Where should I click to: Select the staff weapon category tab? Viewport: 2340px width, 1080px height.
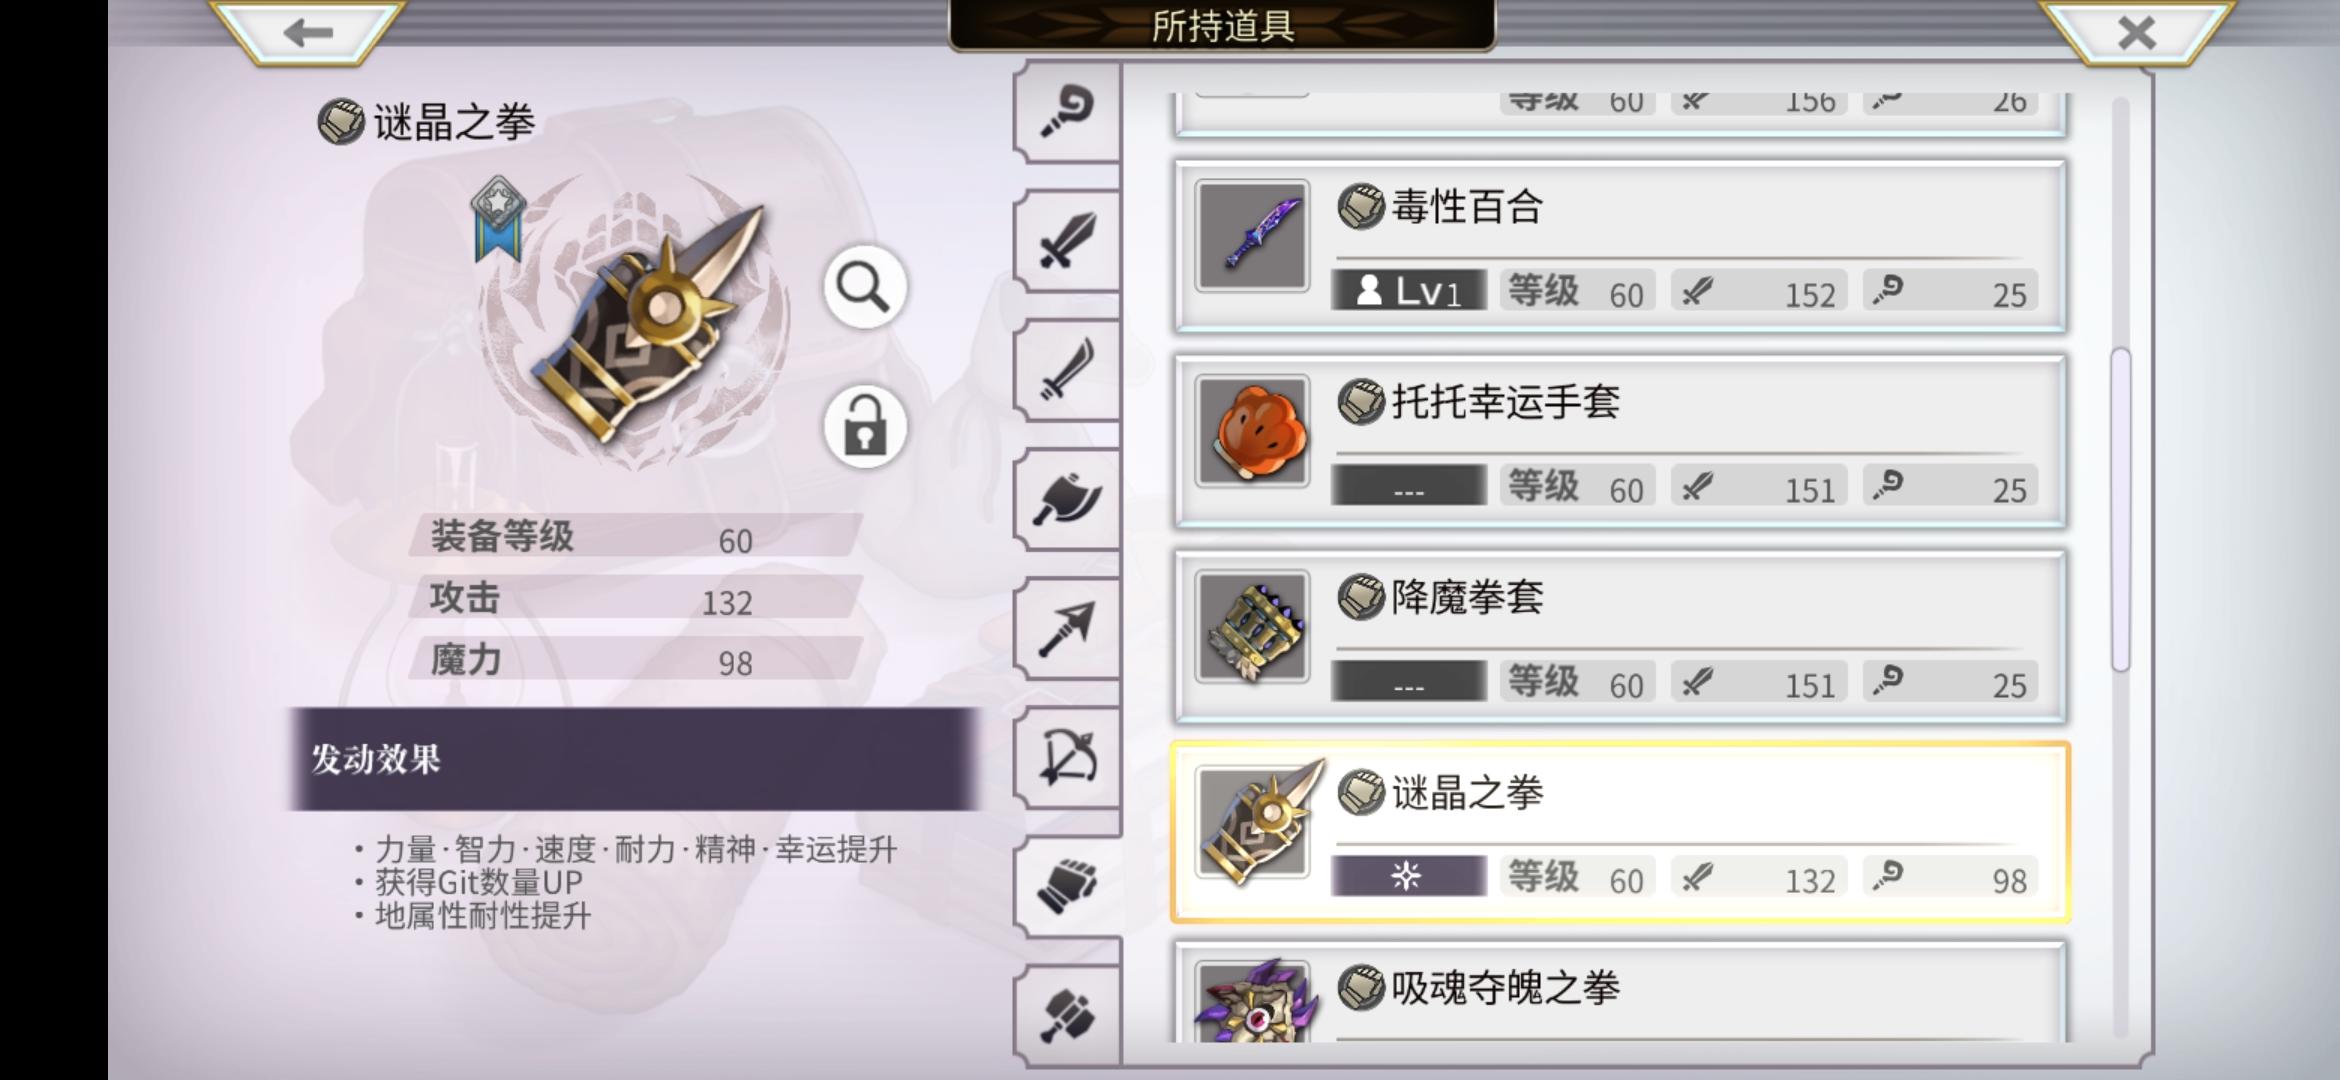click(1067, 111)
